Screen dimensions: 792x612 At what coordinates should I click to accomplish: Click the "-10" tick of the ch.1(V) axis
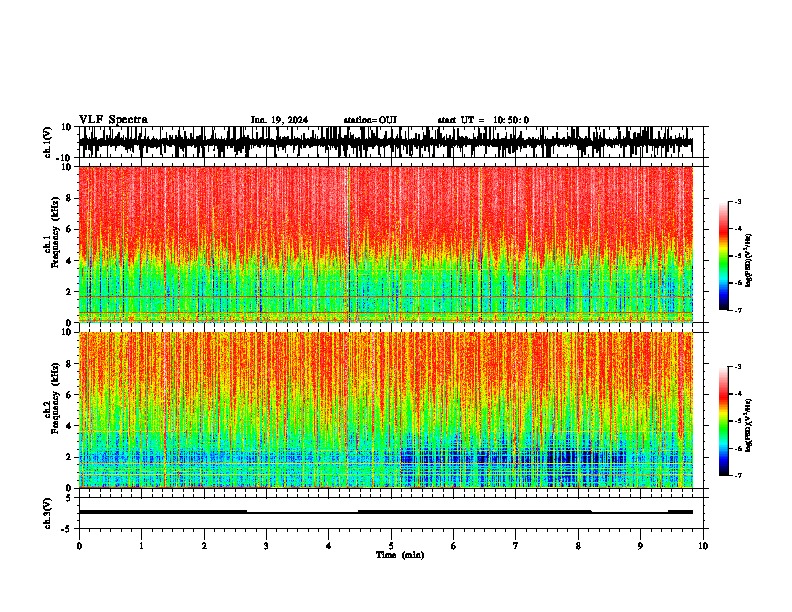(x=65, y=158)
